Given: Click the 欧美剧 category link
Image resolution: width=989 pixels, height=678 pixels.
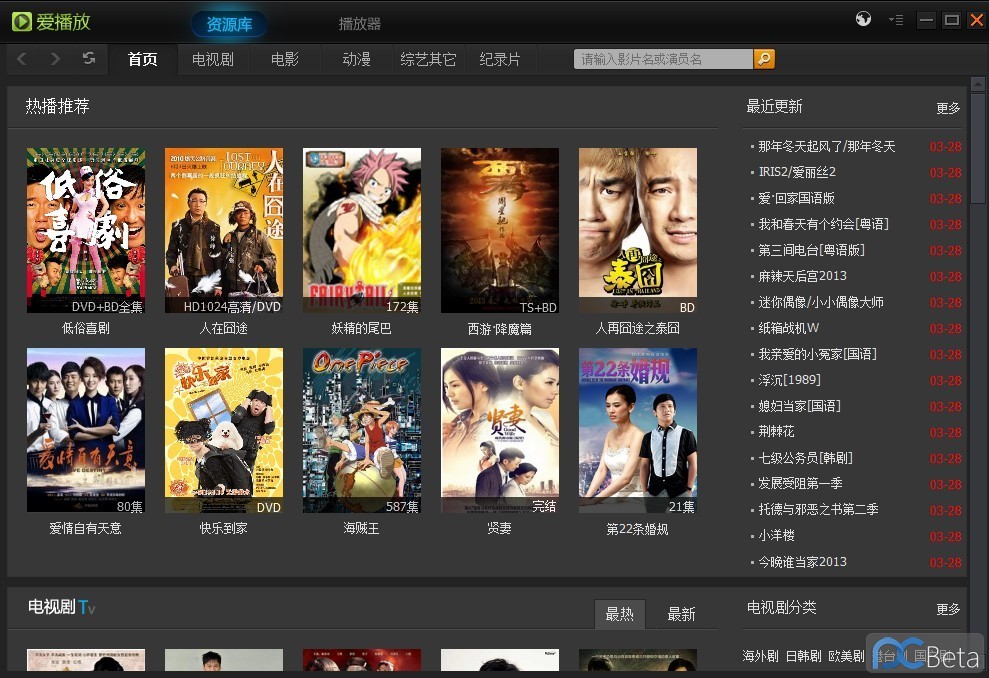Looking at the screenshot, I should pyautogui.click(x=846, y=656).
